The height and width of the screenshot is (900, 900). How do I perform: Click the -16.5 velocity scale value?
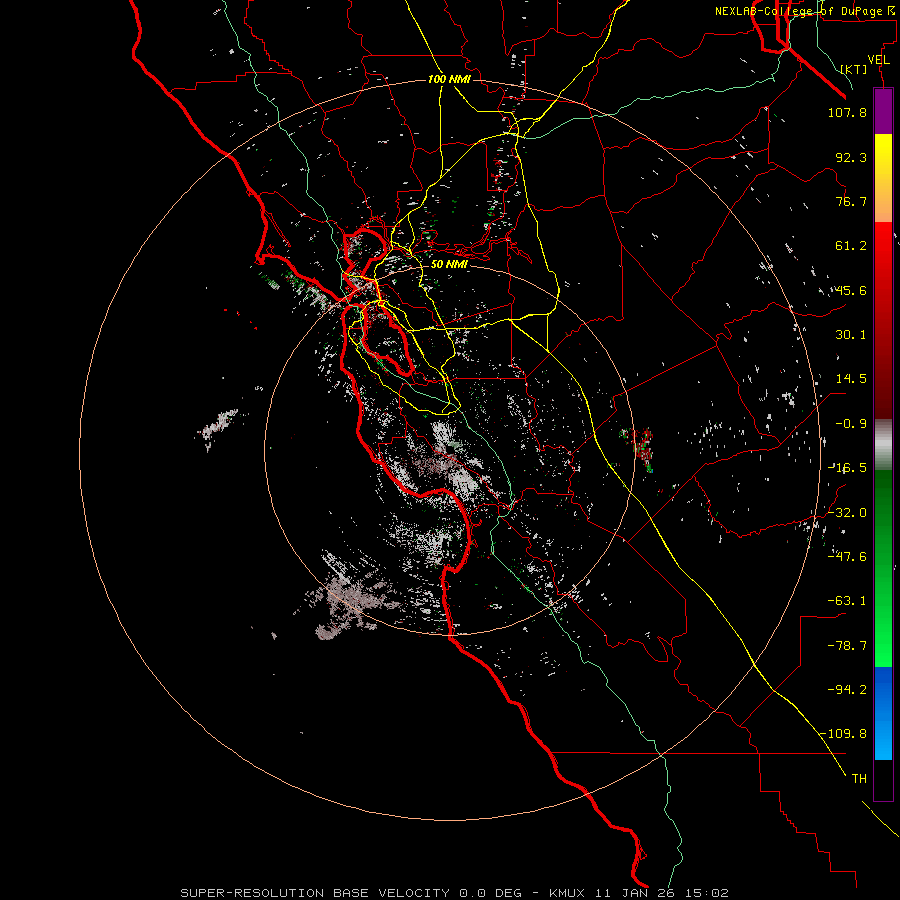click(847, 468)
